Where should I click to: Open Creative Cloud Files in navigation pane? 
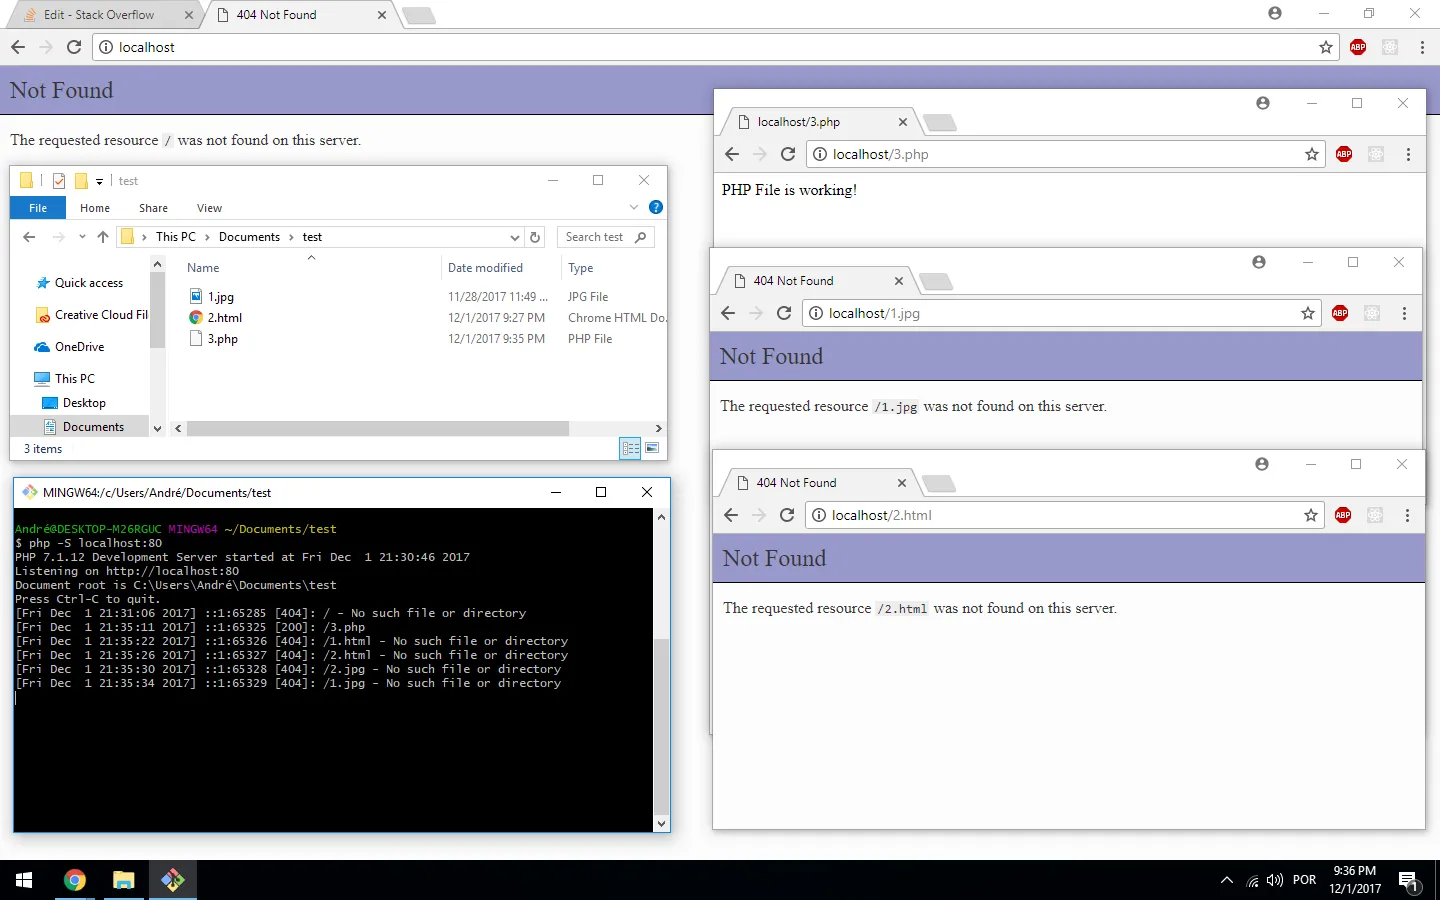[91, 315]
